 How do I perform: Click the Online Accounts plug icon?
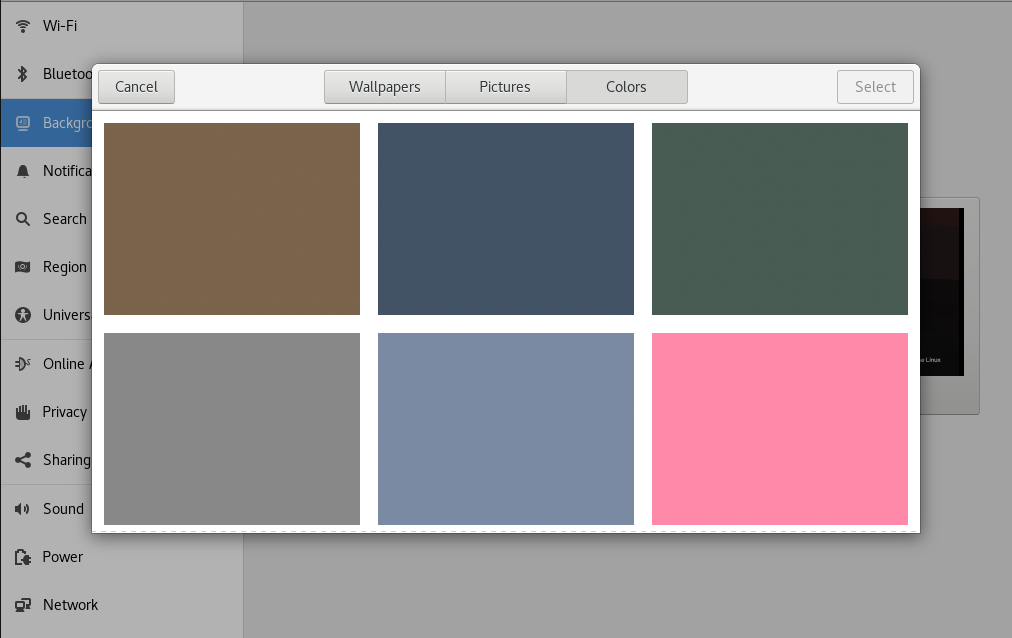[x=23, y=364]
